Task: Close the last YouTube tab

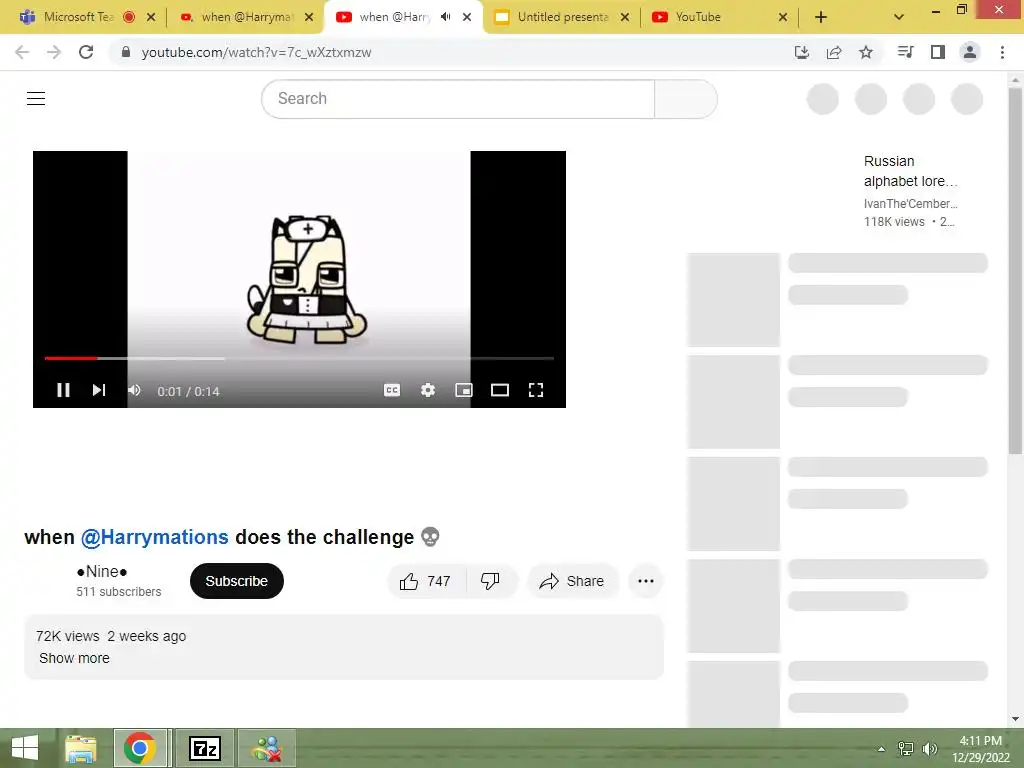Action: tap(783, 17)
